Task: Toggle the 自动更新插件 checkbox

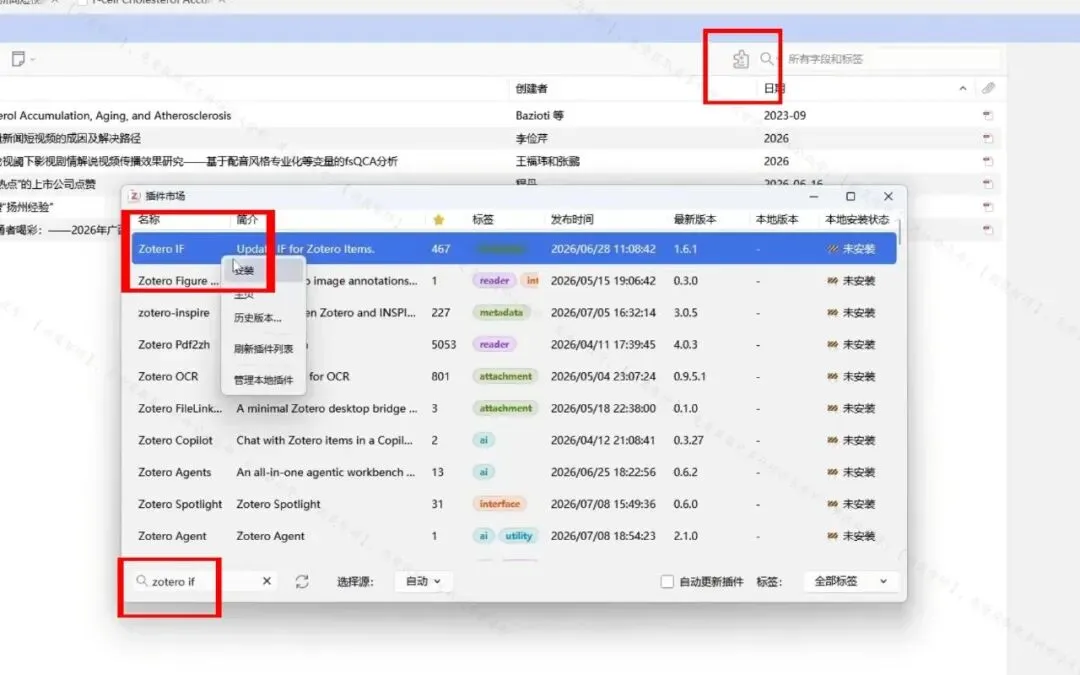Action: coord(667,581)
